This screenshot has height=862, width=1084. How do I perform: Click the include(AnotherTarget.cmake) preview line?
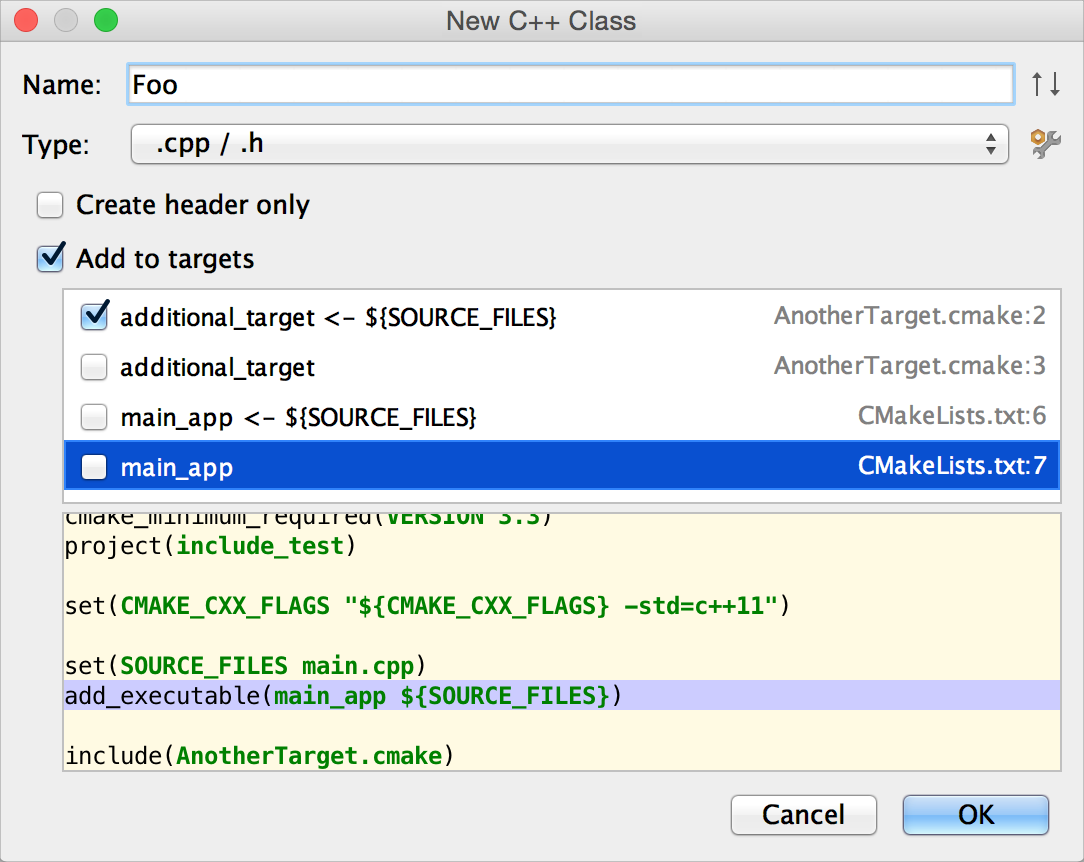[x=259, y=756]
